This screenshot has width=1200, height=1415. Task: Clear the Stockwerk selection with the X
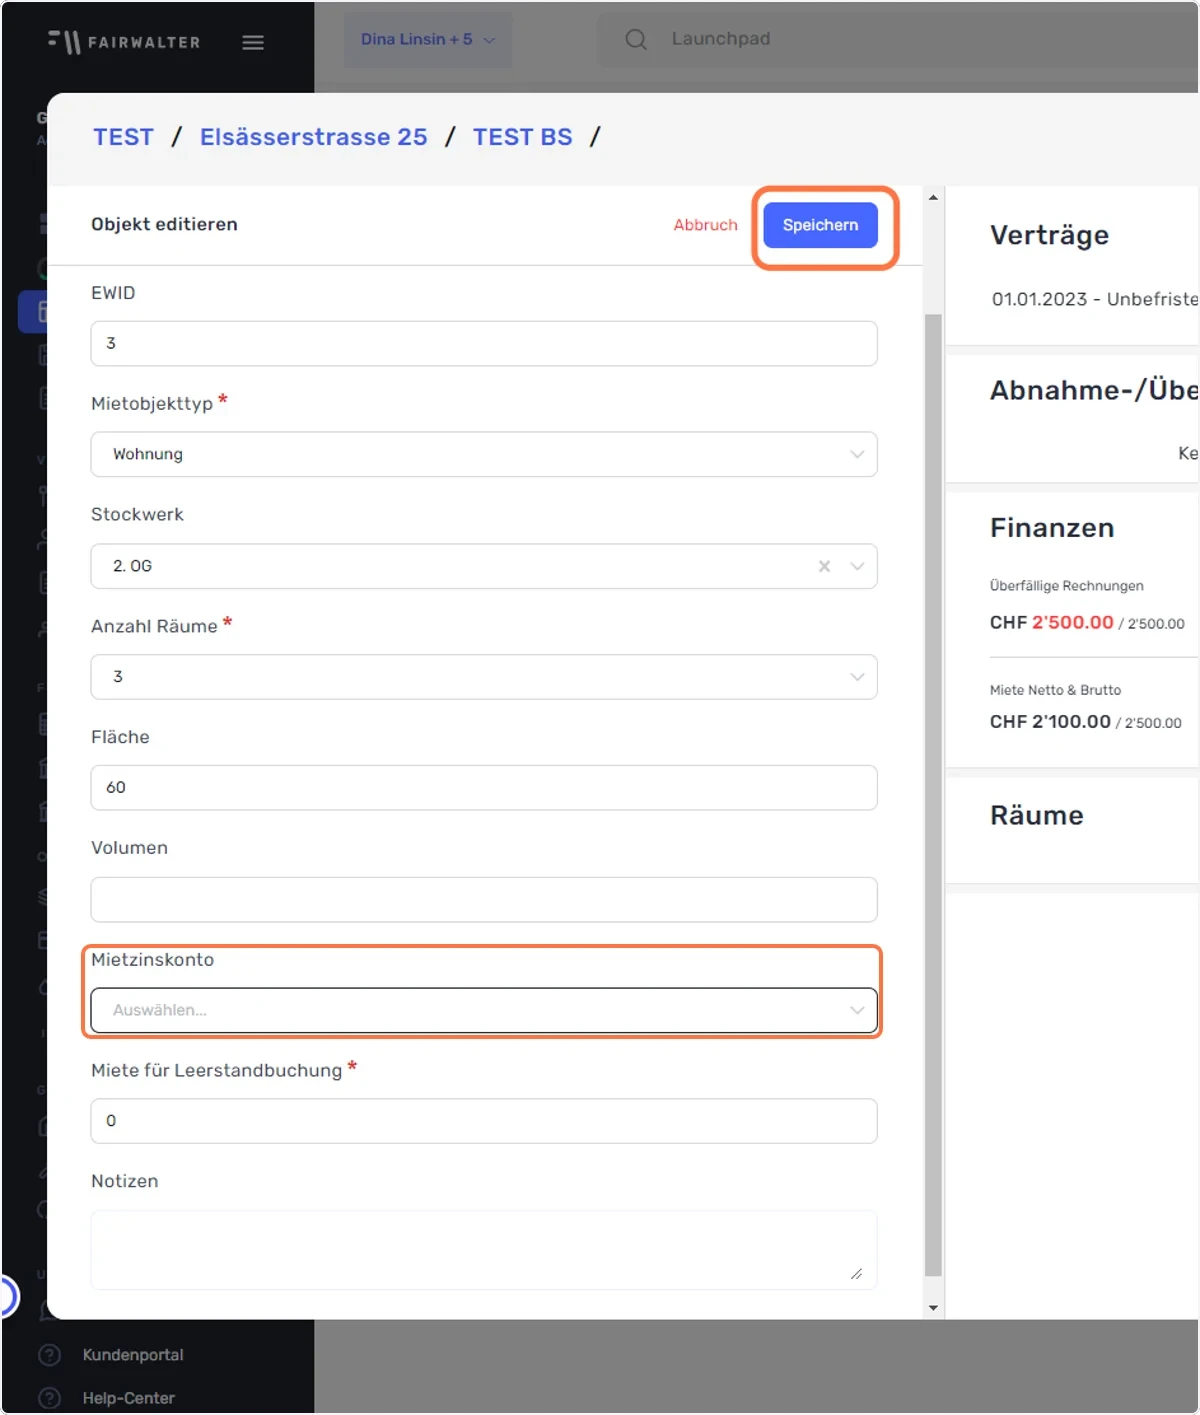tap(824, 566)
